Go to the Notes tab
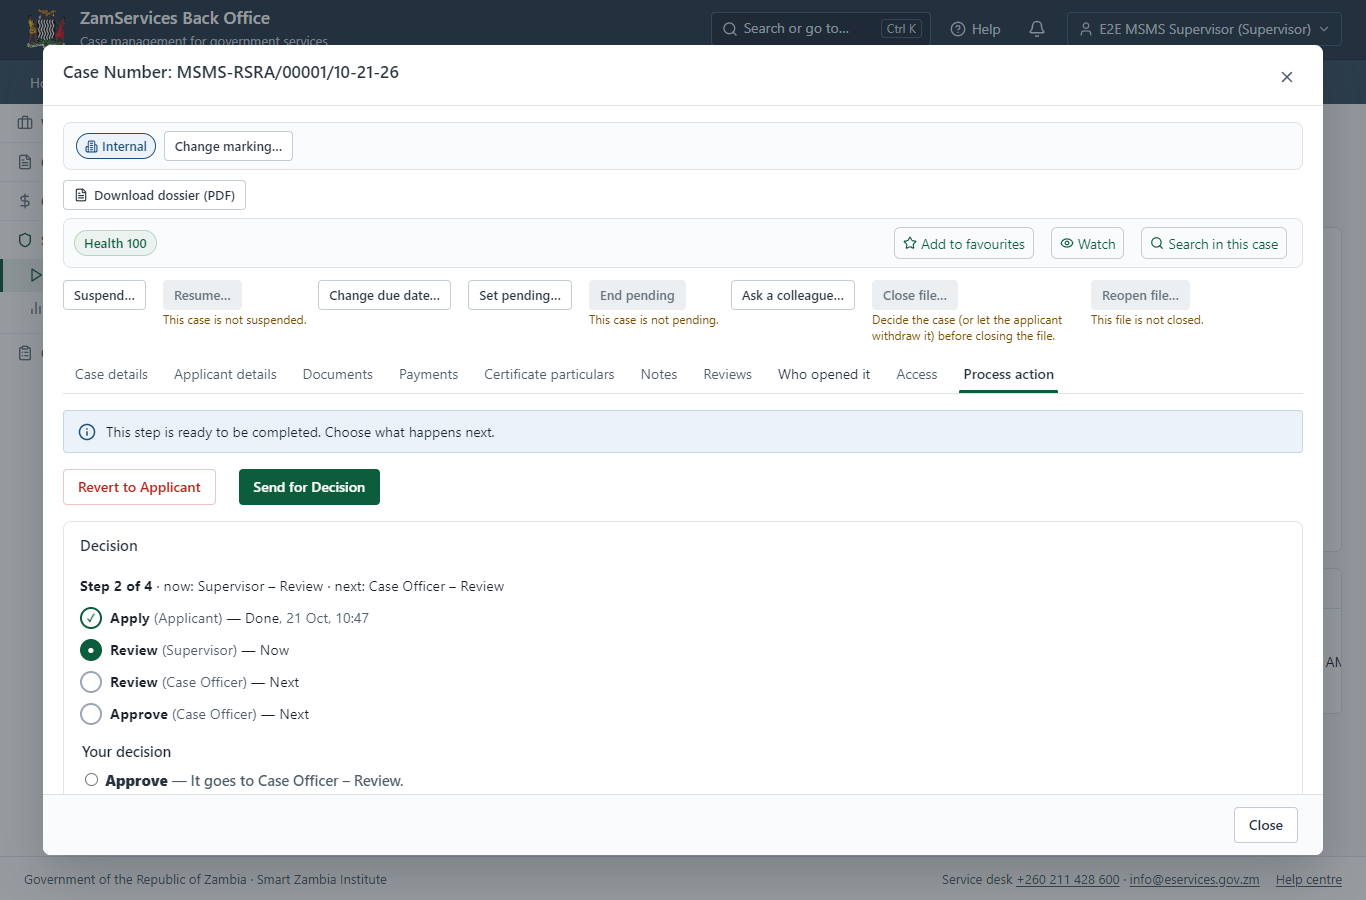 click(x=659, y=374)
